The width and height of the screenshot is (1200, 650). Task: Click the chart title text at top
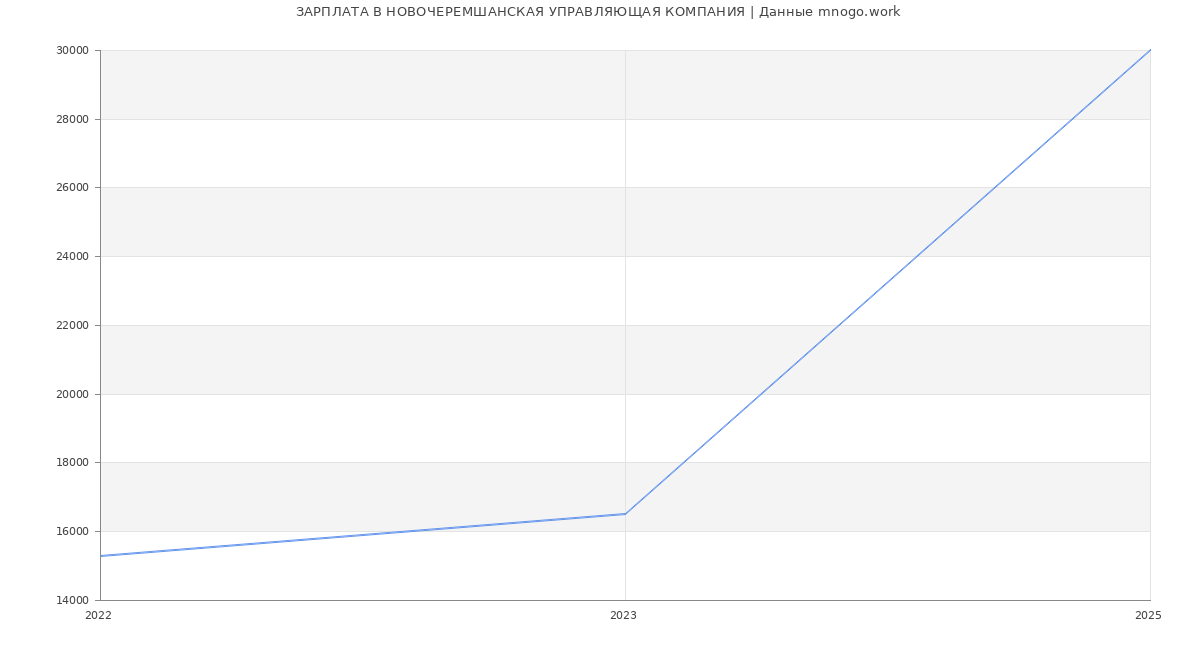pos(597,12)
